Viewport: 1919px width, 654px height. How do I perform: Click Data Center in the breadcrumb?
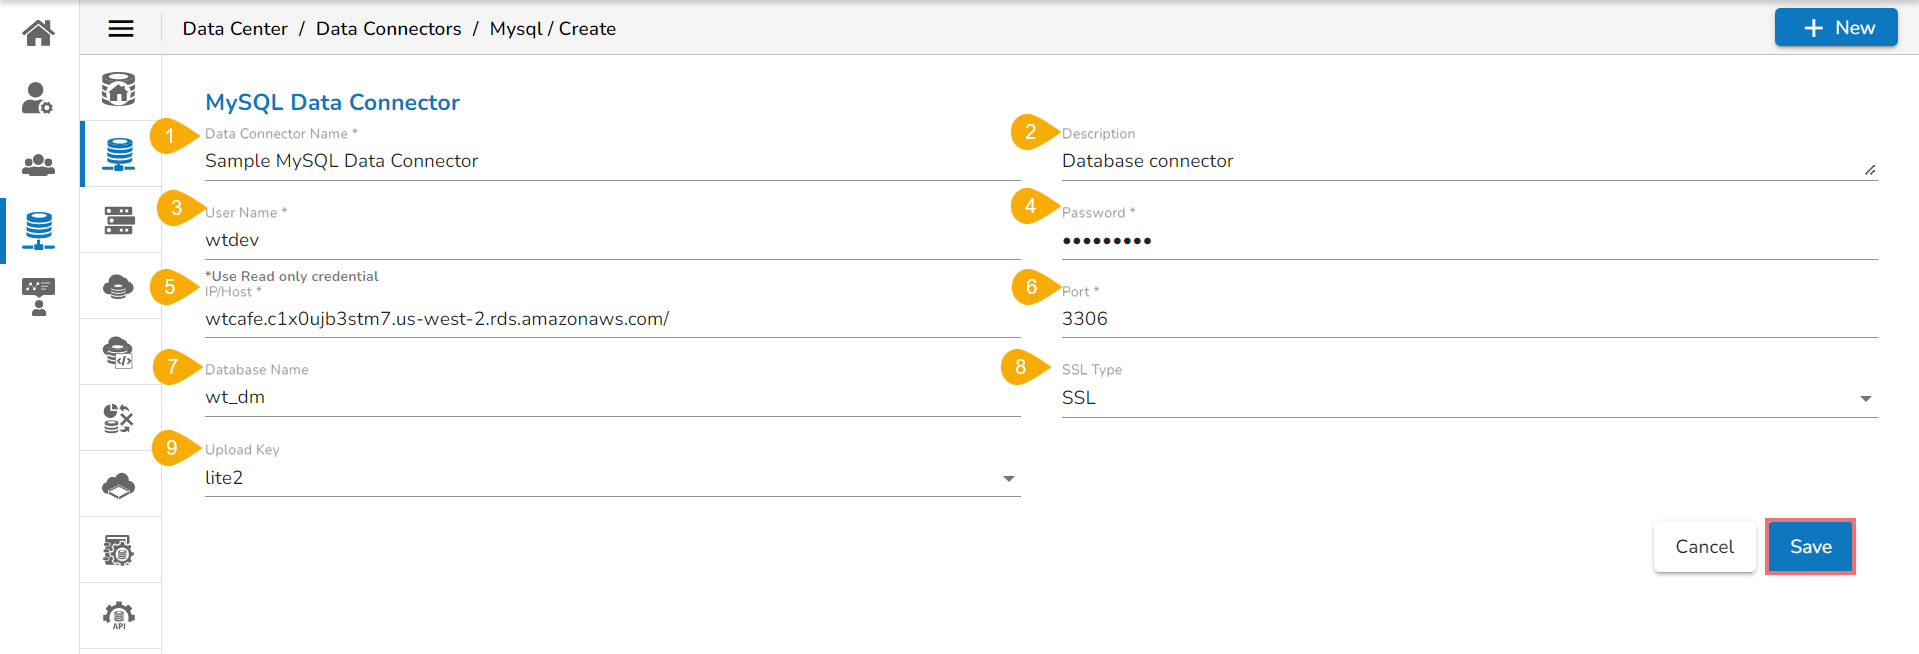[235, 29]
